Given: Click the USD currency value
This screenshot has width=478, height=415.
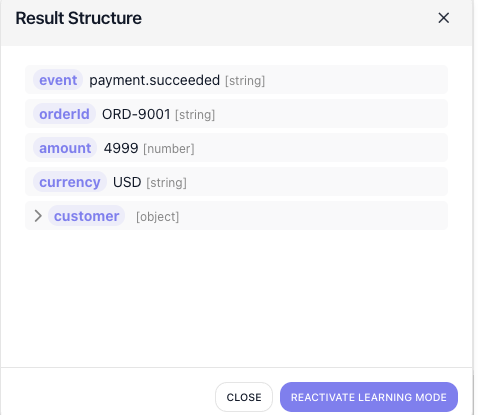Looking at the screenshot, I should 127,182.
